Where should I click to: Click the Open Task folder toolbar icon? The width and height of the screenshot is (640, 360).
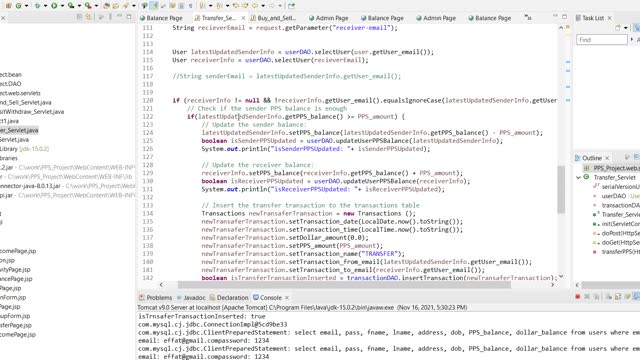(x=116, y=6)
